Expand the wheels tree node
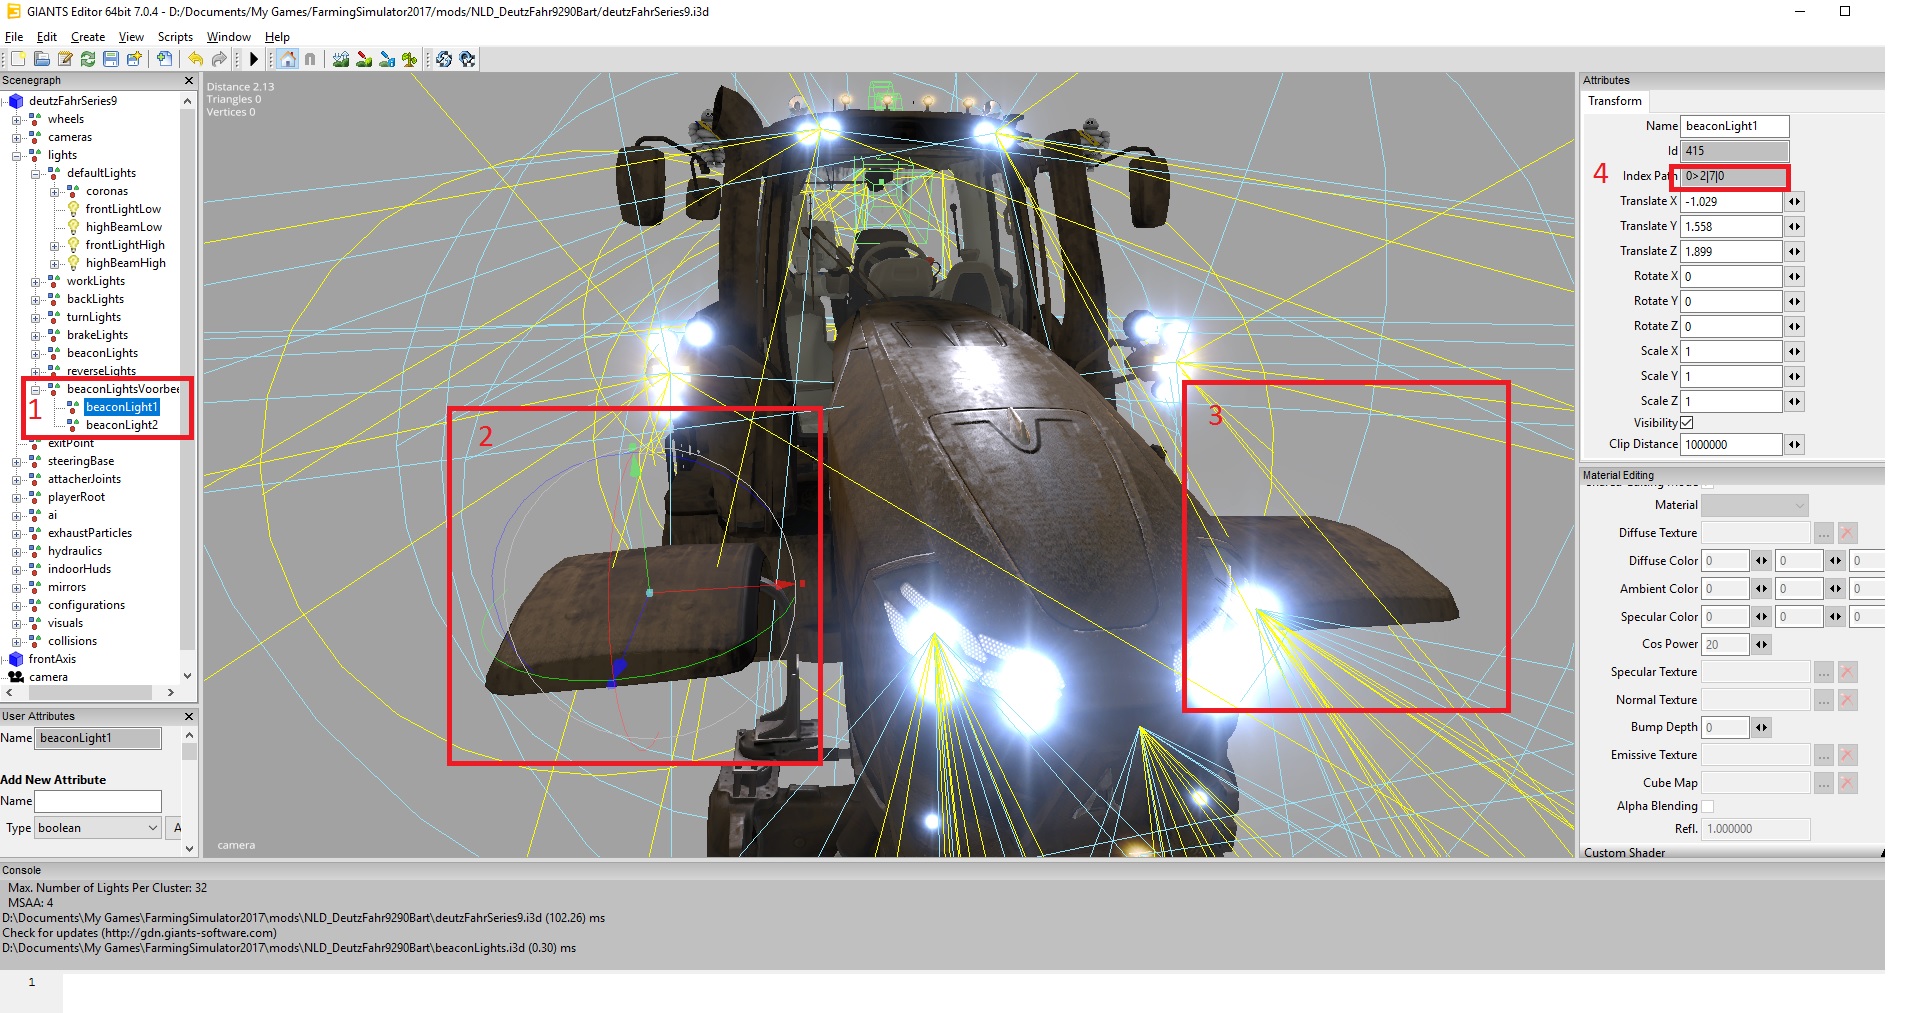Image resolution: width=1913 pixels, height=1013 pixels. click(x=16, y=119)
